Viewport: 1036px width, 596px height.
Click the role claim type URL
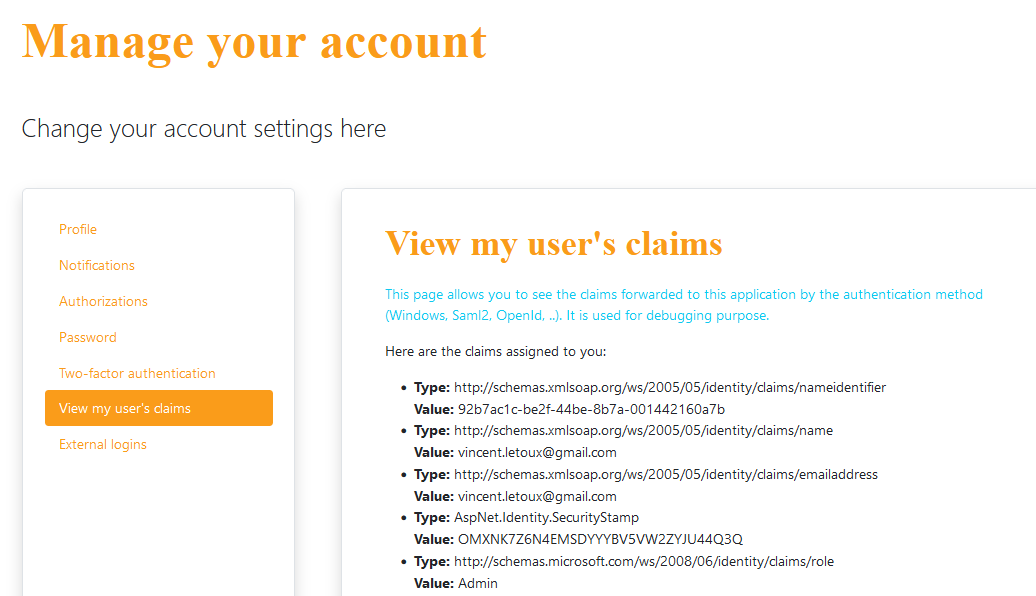coord(644,562)
